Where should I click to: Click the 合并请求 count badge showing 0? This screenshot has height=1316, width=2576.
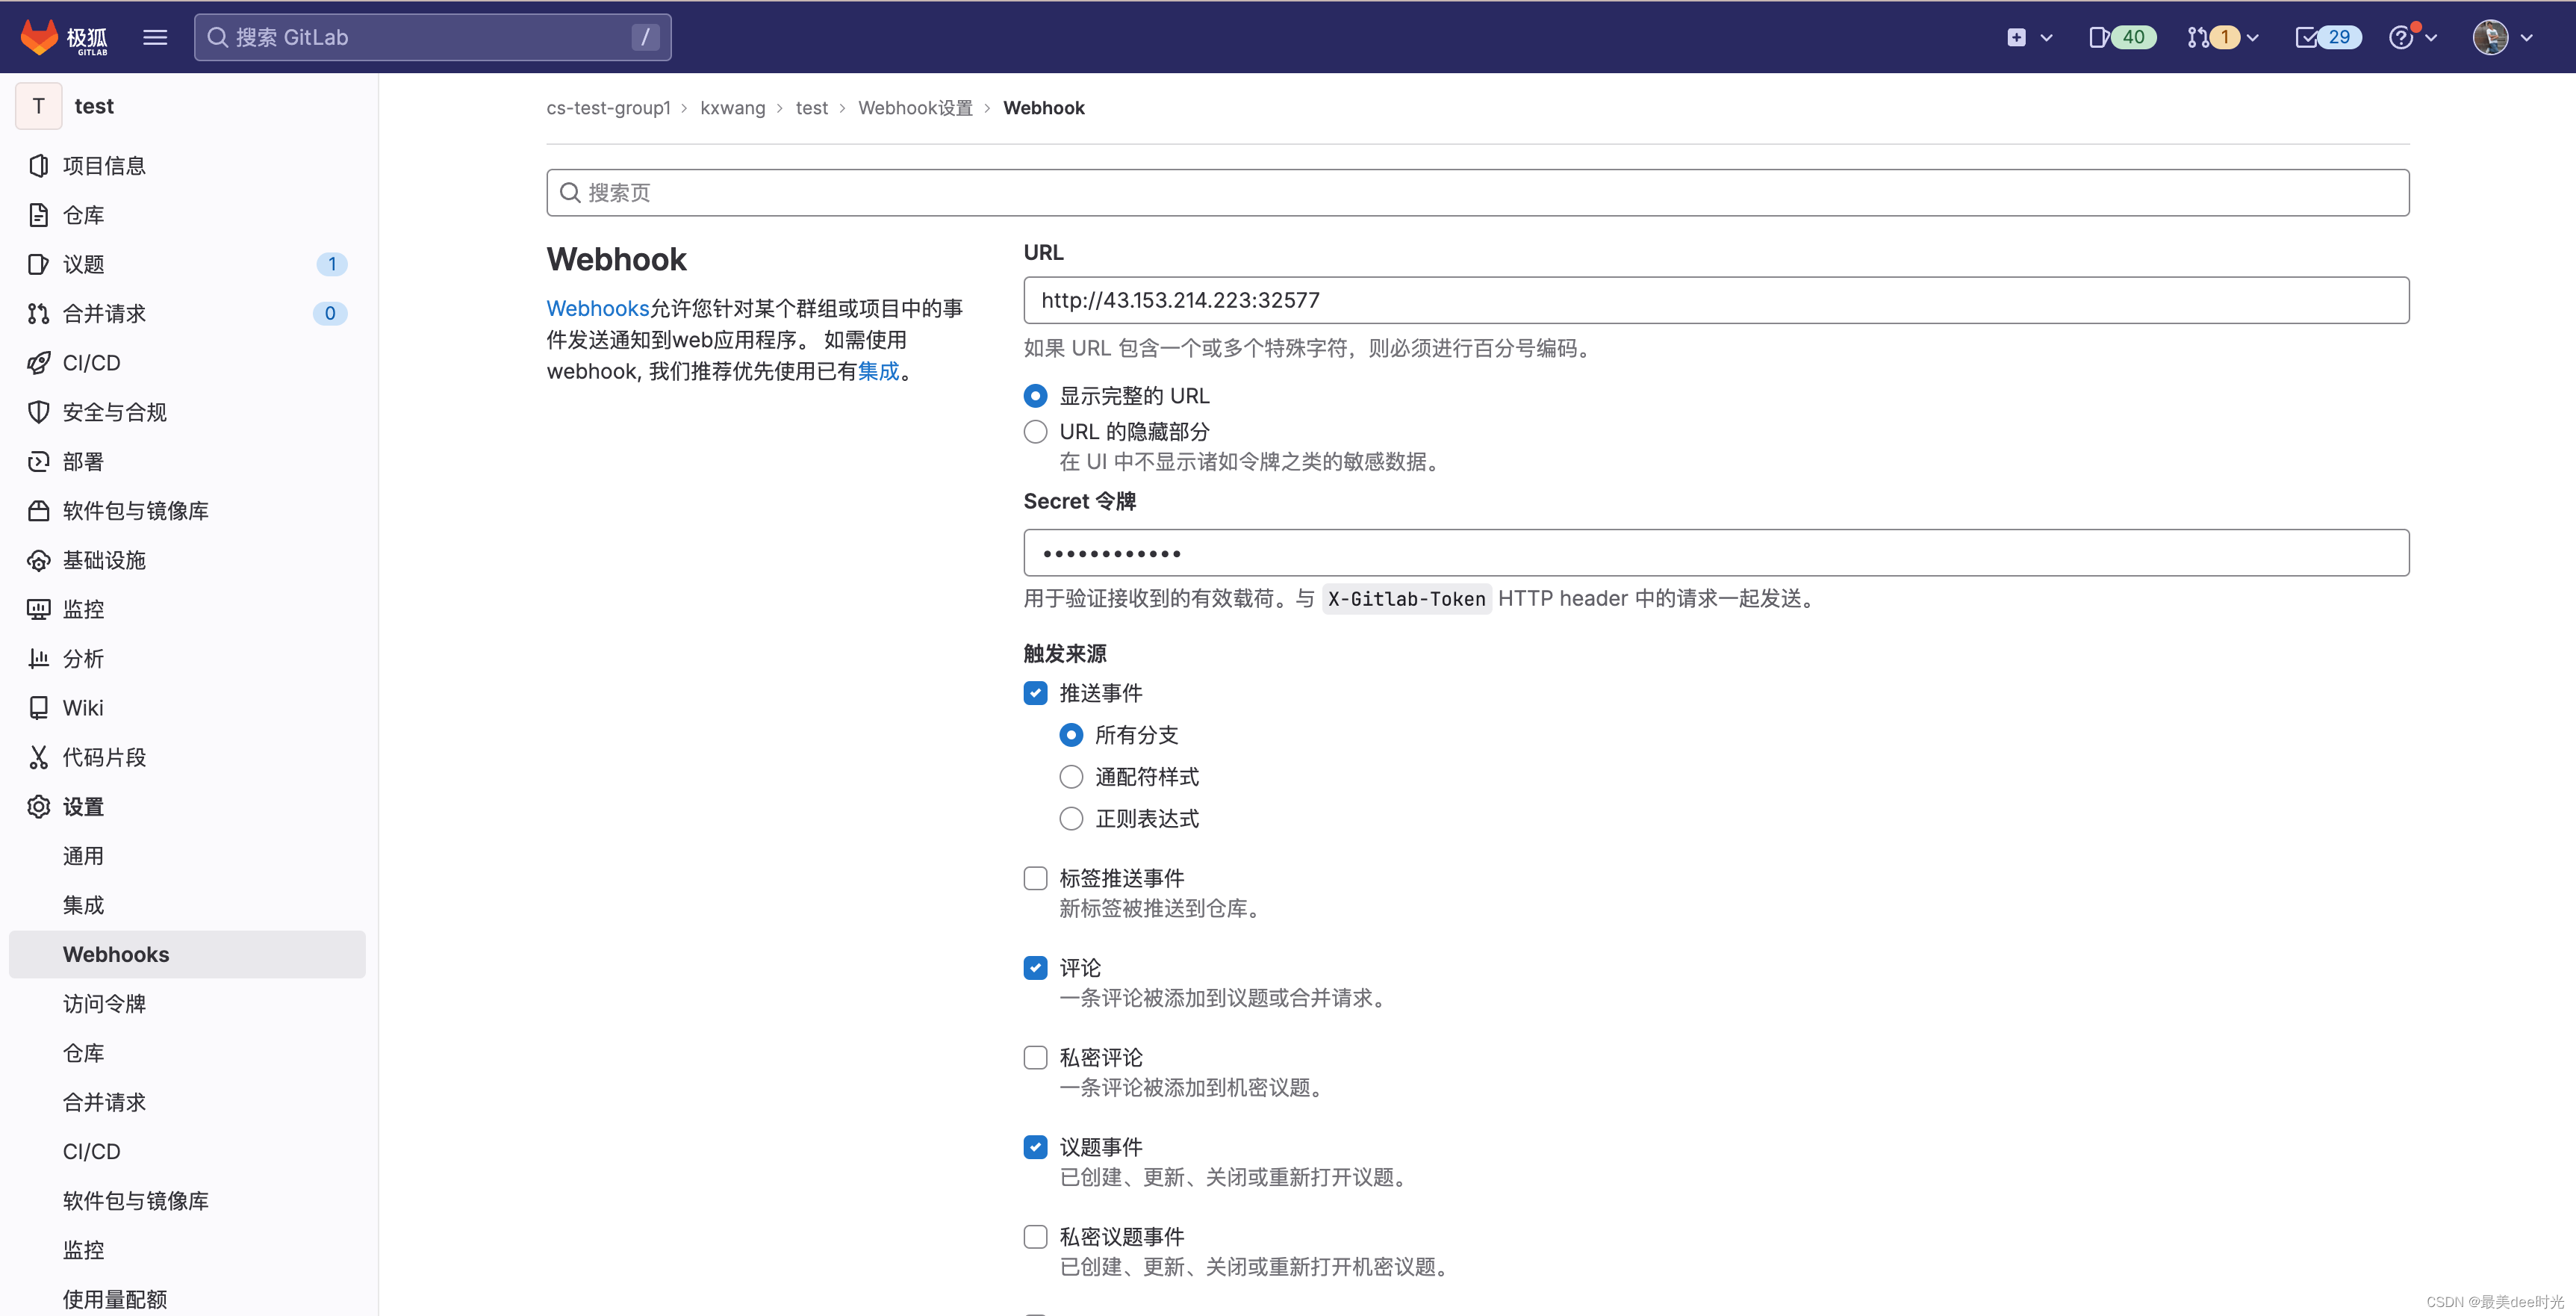(x=330, y=313)
